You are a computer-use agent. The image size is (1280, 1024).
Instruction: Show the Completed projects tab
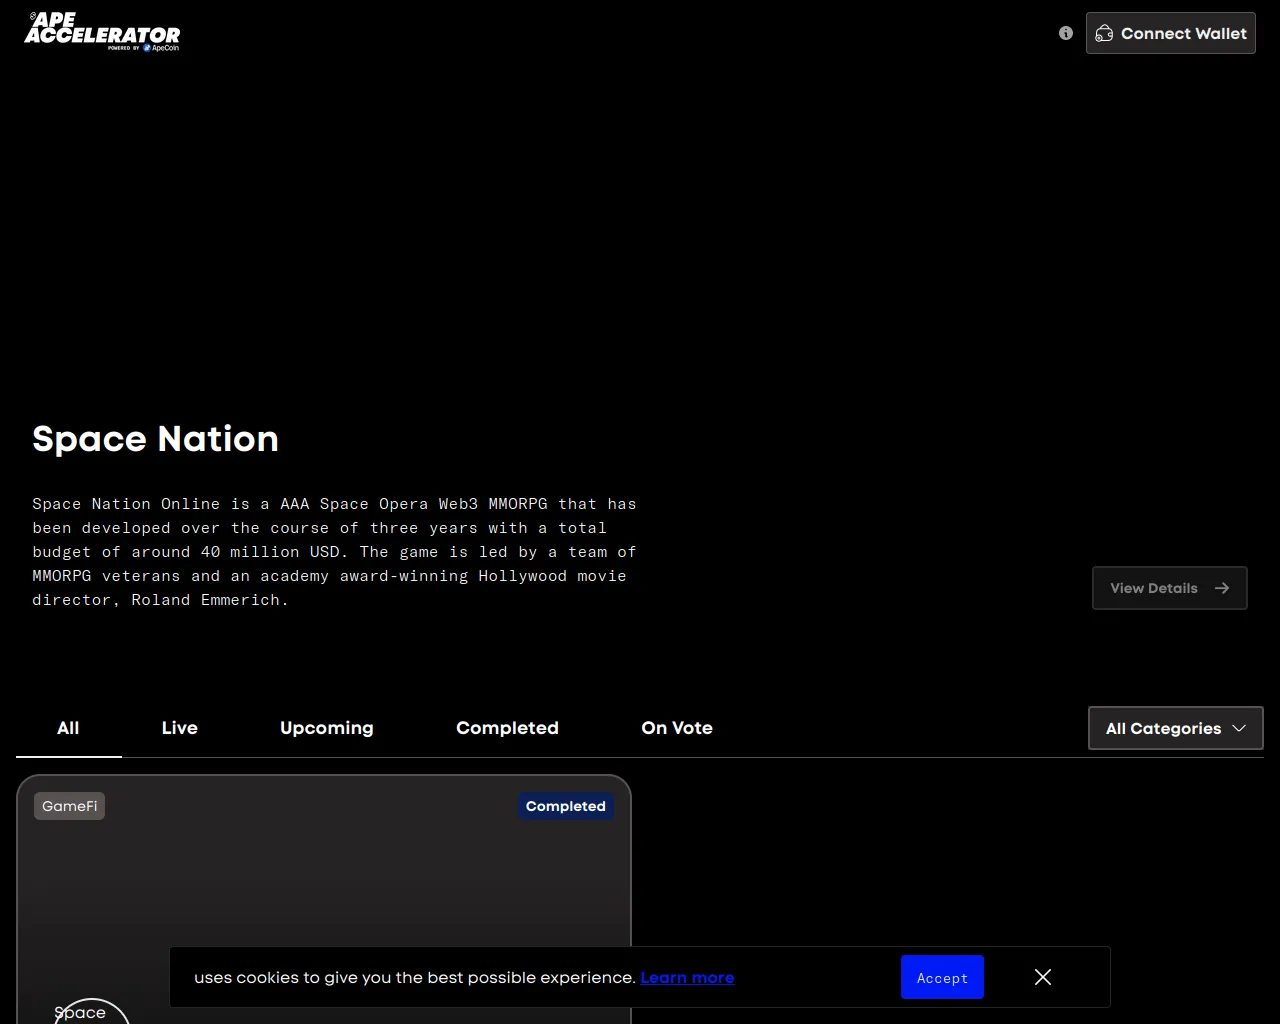pos(507,728)
